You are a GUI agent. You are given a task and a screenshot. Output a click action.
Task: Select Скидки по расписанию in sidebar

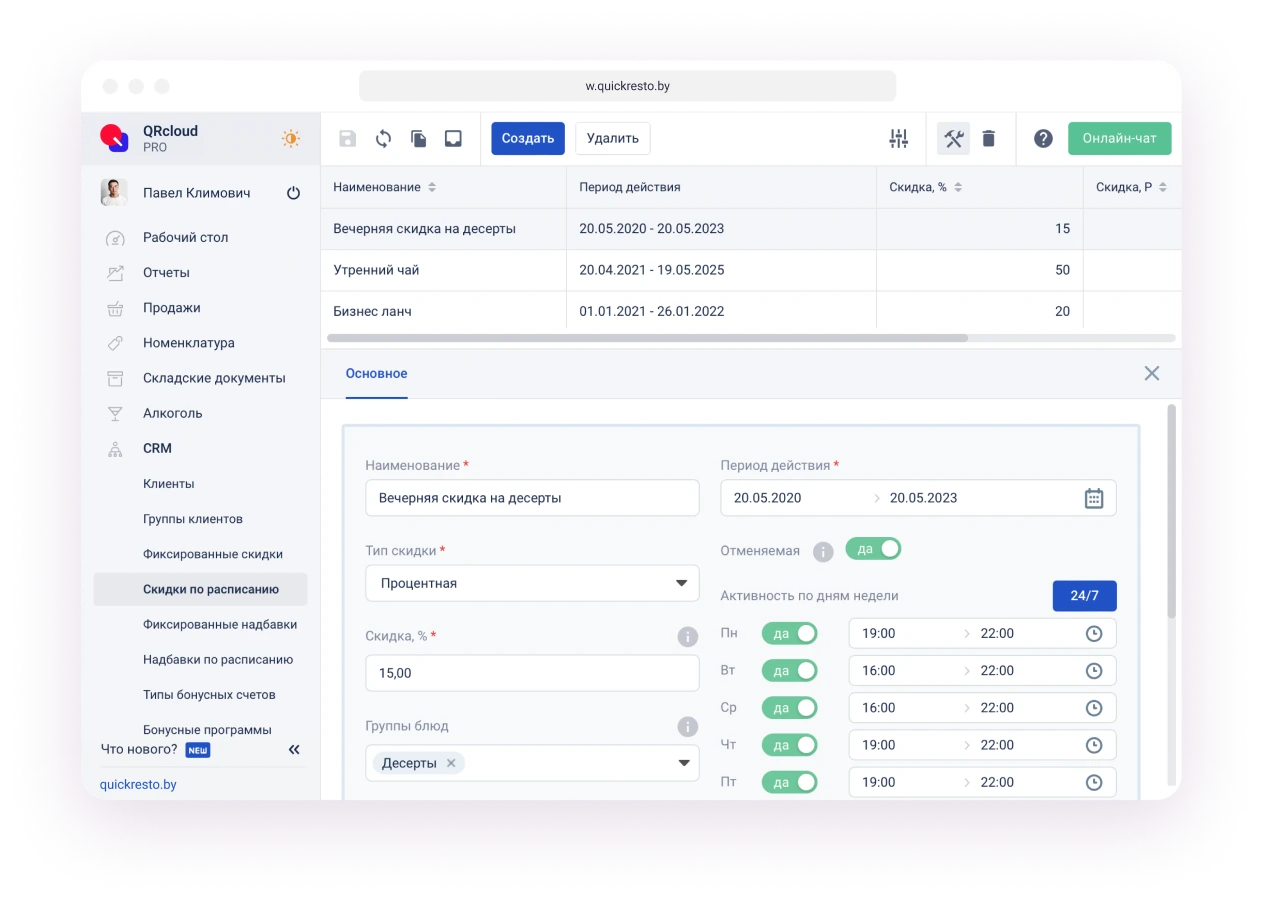210,589
